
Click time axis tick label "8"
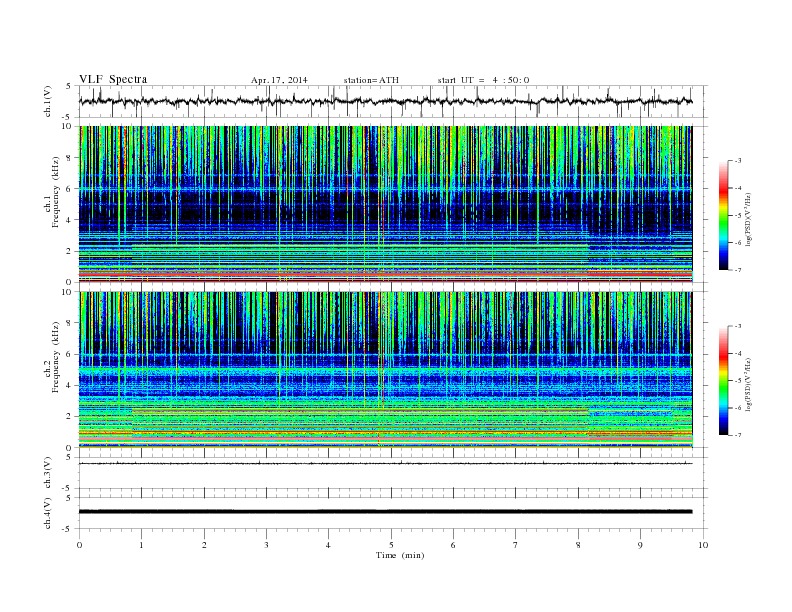pos(578,545)
